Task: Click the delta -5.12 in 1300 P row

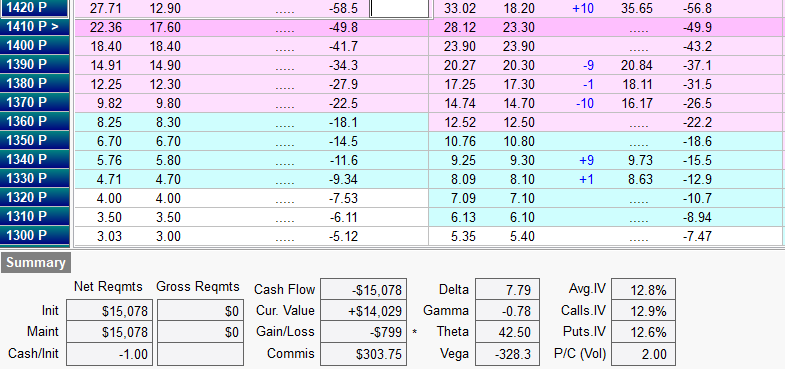Action: [x=343, y=236]
